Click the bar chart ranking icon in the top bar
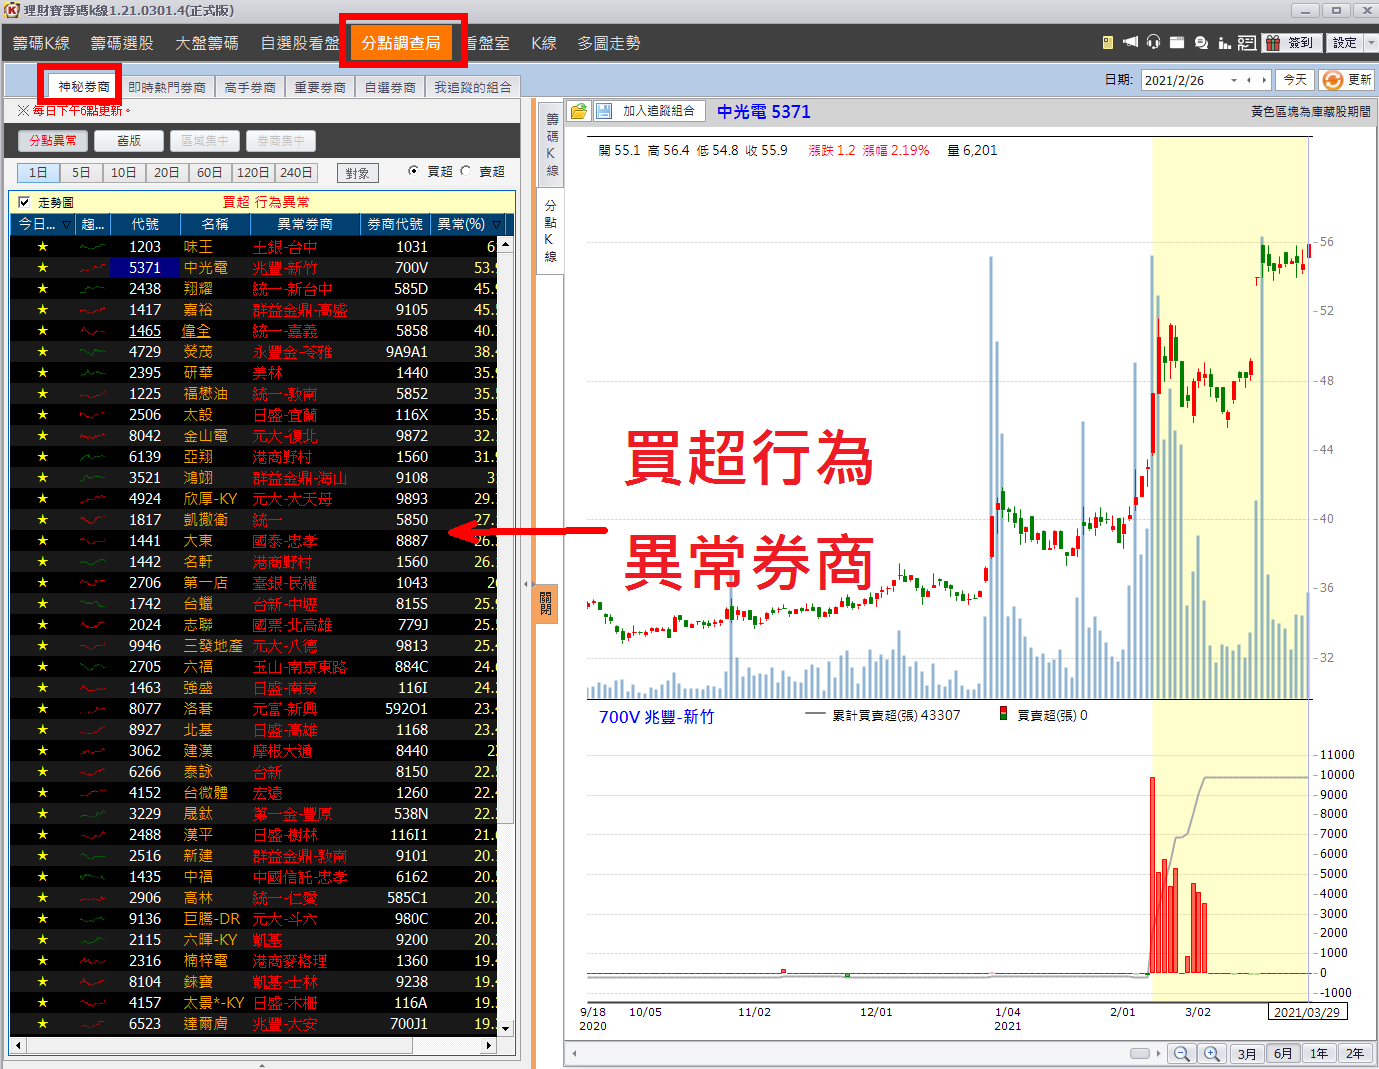 coord(1224,43)
